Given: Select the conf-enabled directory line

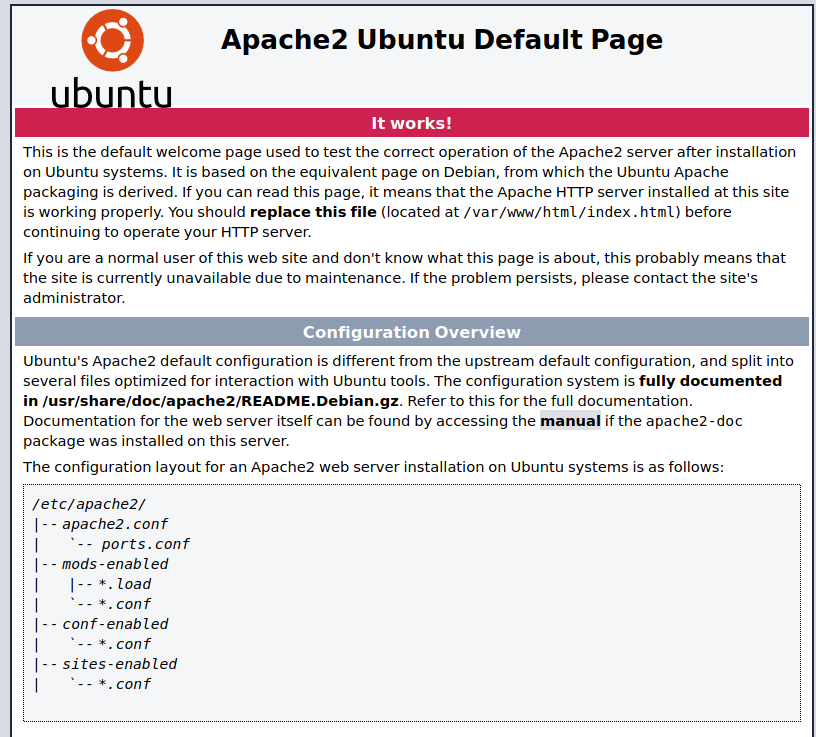Looking at the screenshot, I should coord(115,624).
